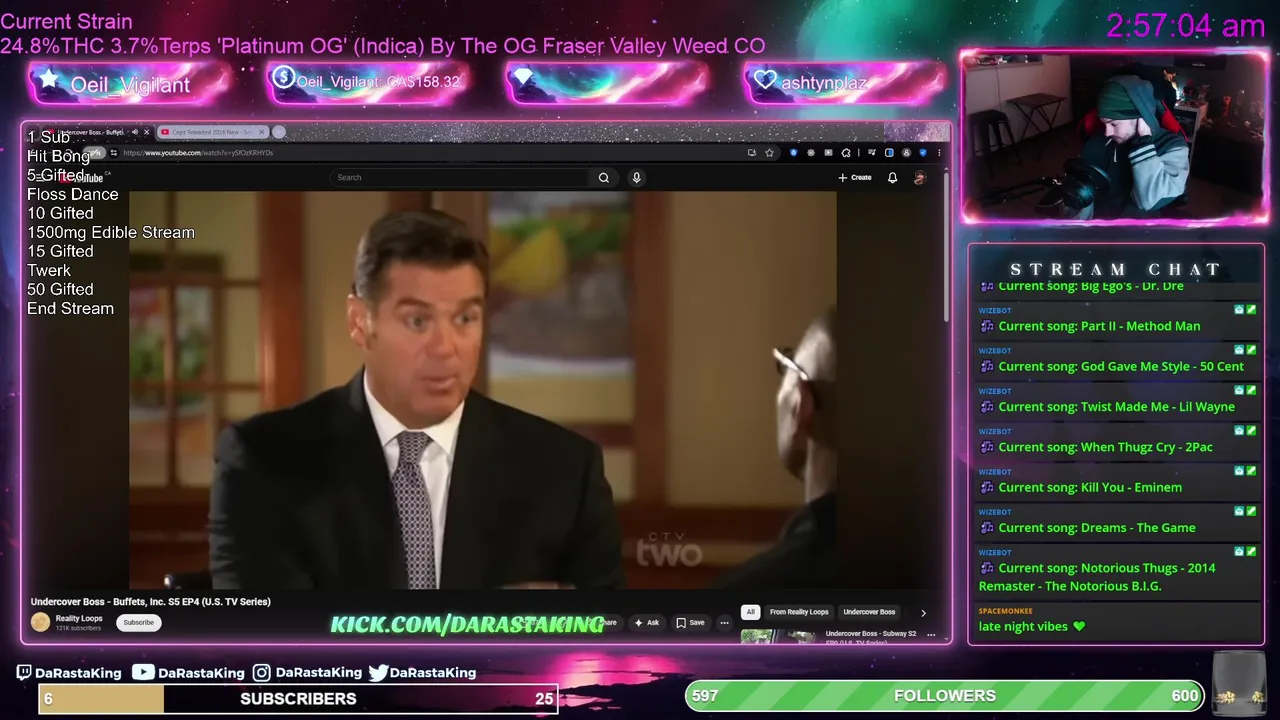This screenshot has width=1280, height=720.
Task: Open the YouTube account avatar menu
Action: (920, 178)
